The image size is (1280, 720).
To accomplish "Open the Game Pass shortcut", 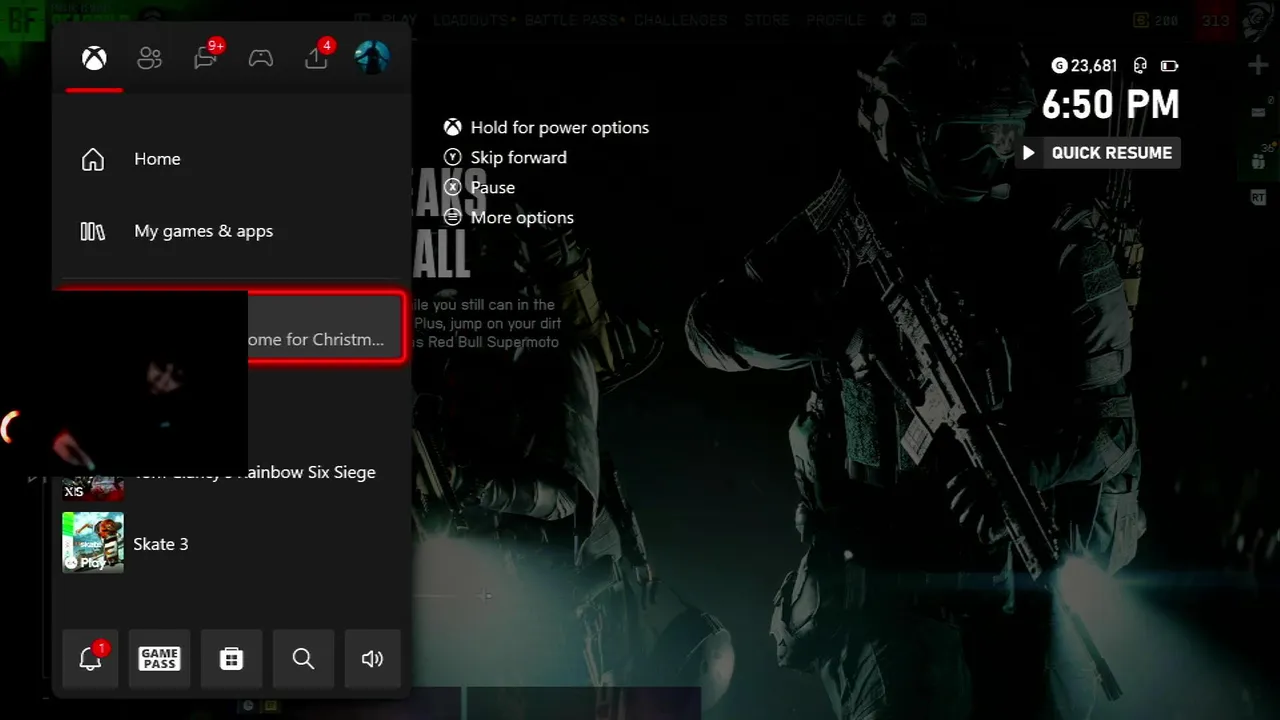I will pyautogui.click(x=159, y=658).
